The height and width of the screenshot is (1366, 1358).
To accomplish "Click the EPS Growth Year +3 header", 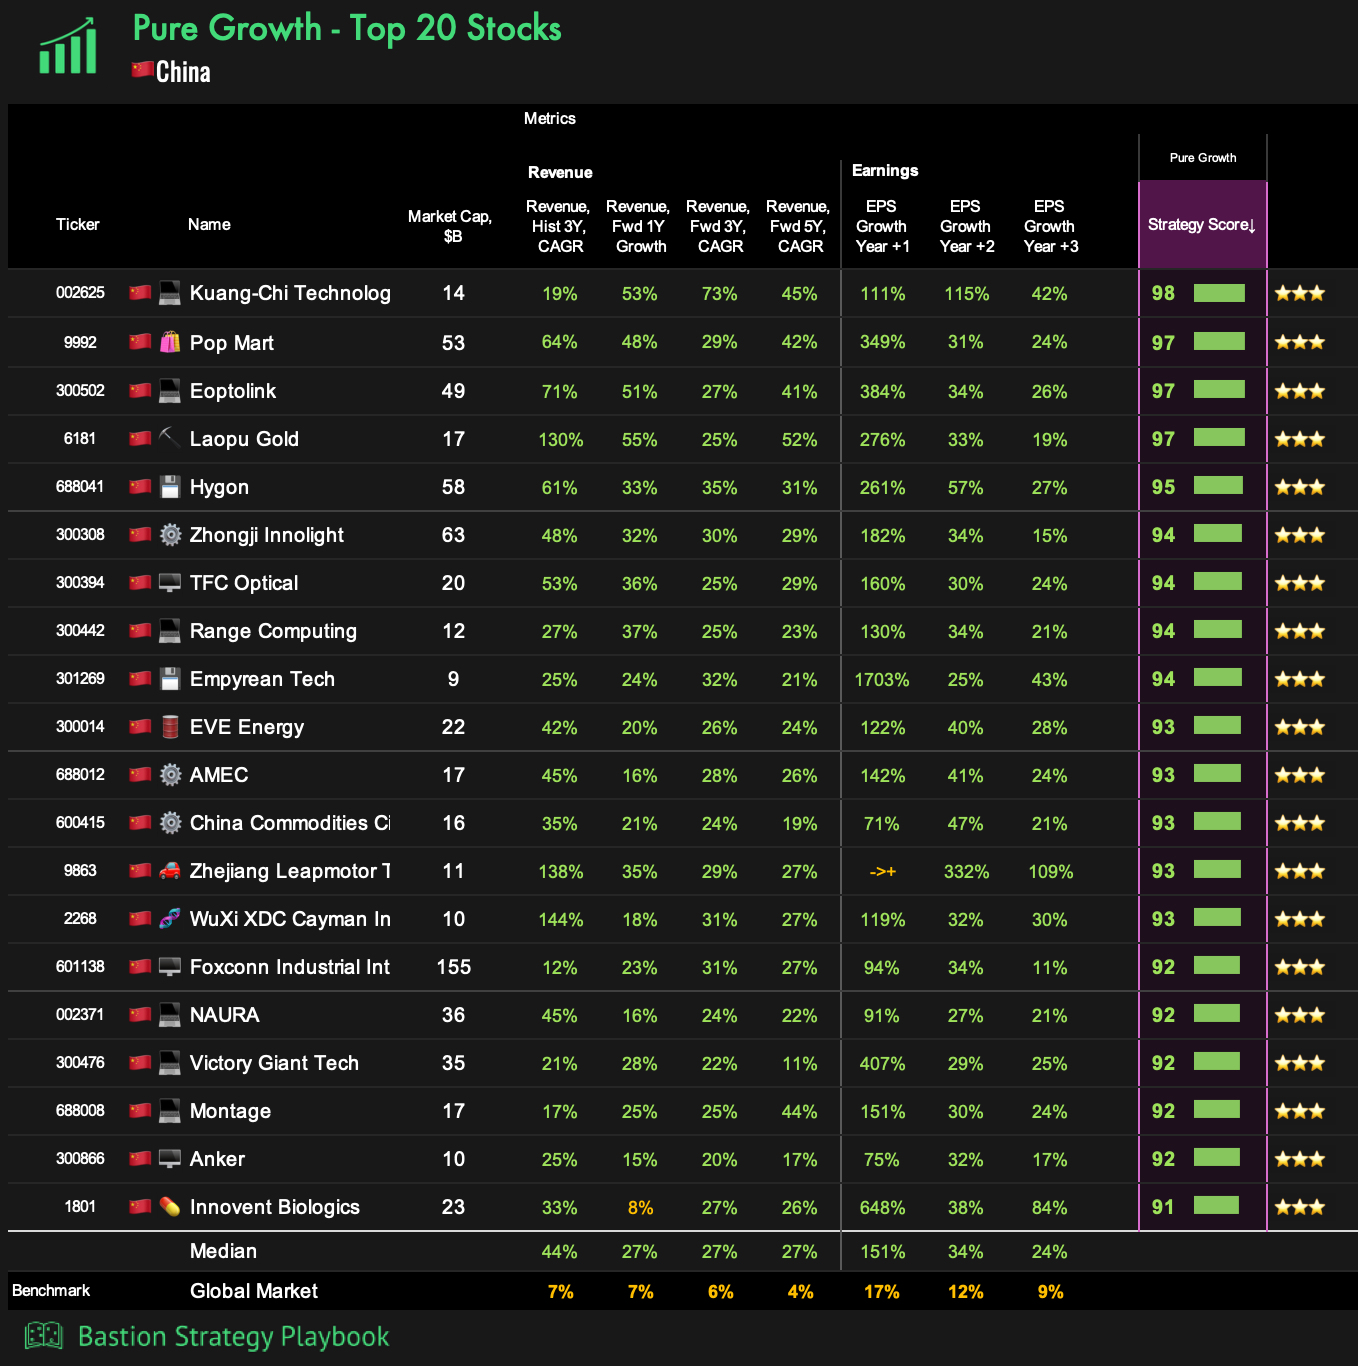I will 1050,226.
